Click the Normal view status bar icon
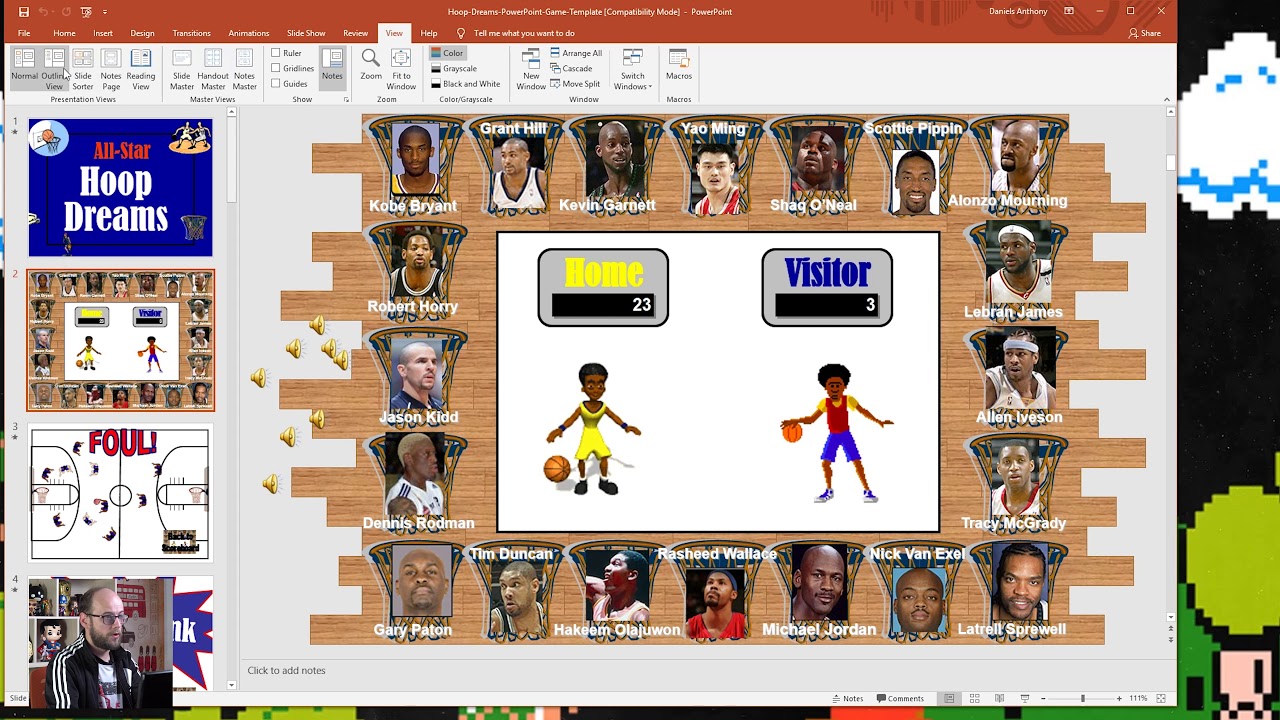The width and height of the screenshot is (1280, 720). [949, 698]
